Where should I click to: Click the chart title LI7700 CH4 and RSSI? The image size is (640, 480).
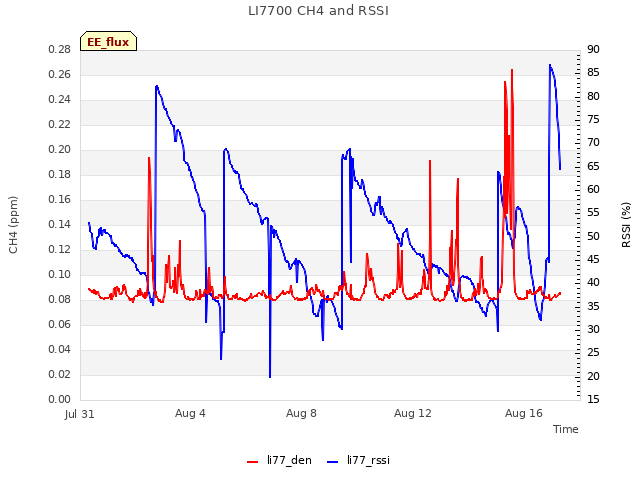318,11
